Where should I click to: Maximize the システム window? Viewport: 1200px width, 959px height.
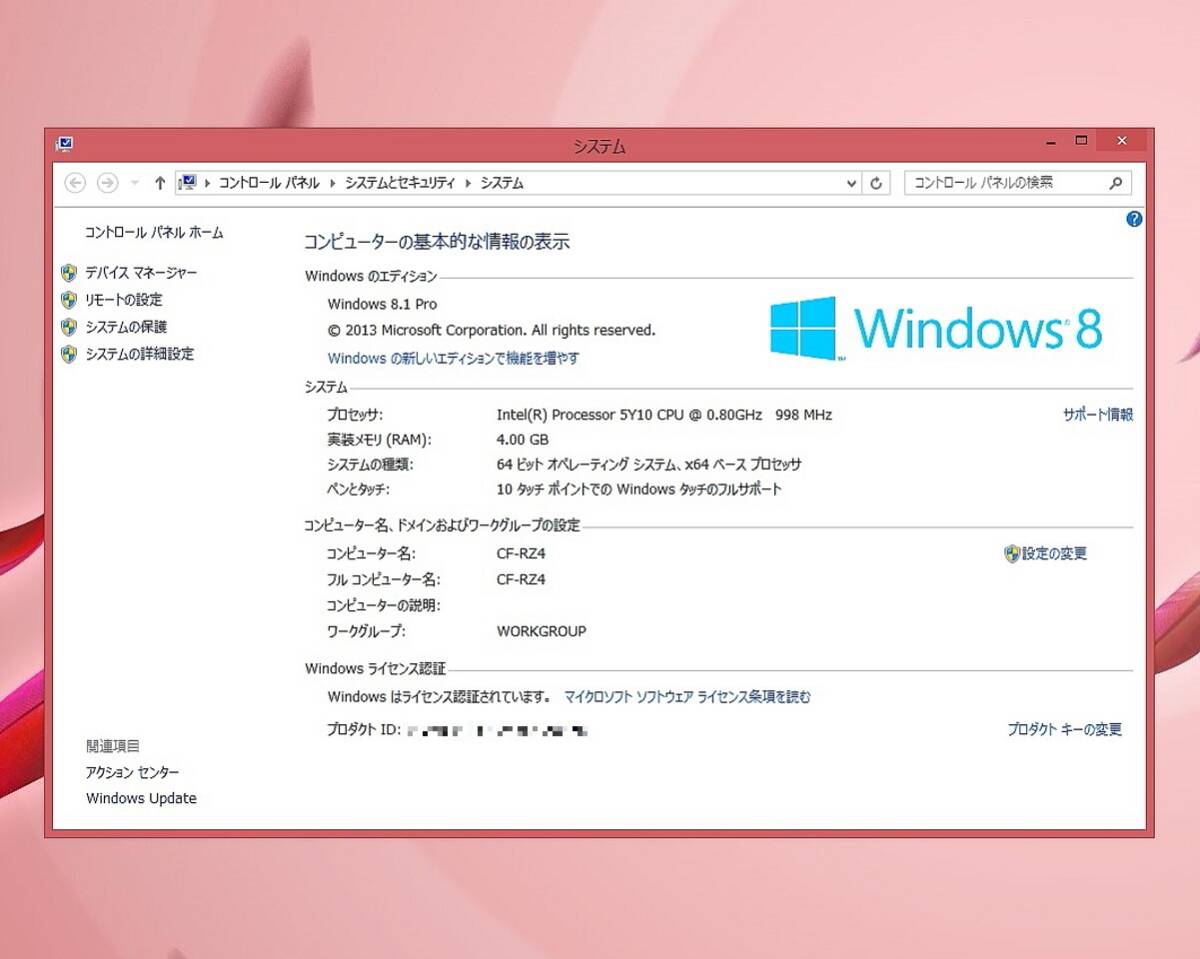[x=1081, y=142]
